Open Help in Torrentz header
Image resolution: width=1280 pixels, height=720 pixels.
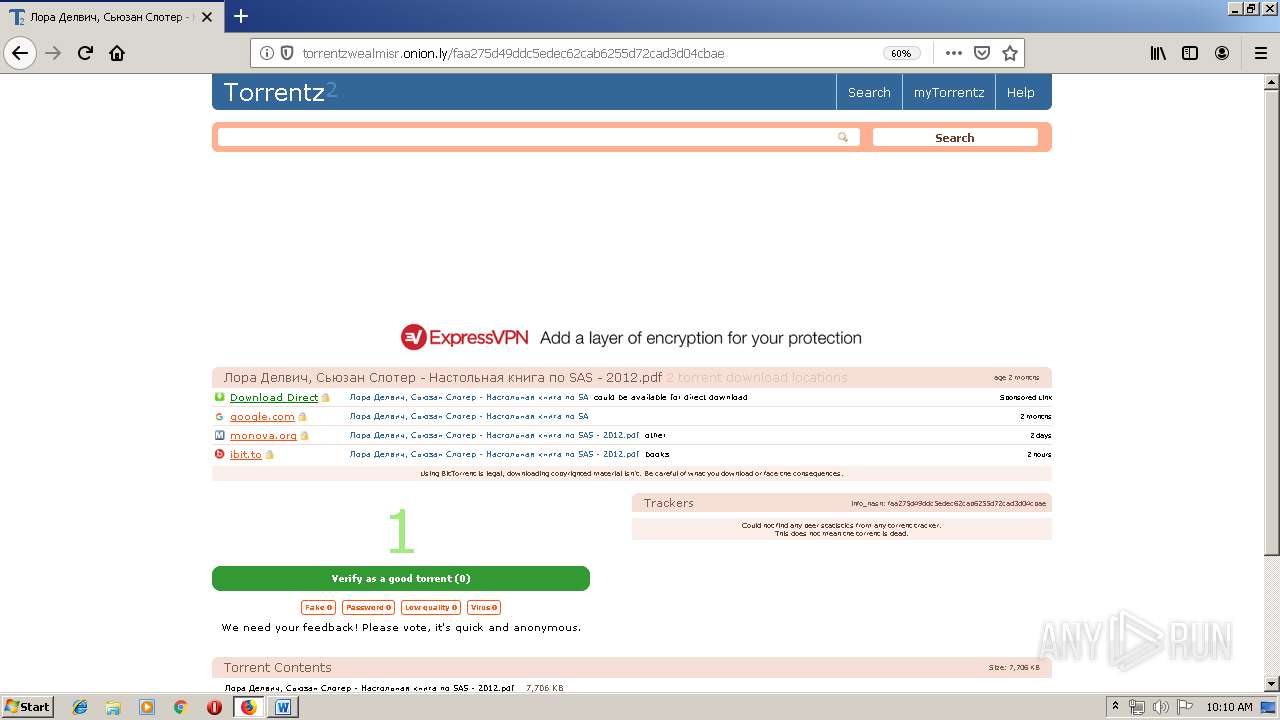click(1020, 92)
